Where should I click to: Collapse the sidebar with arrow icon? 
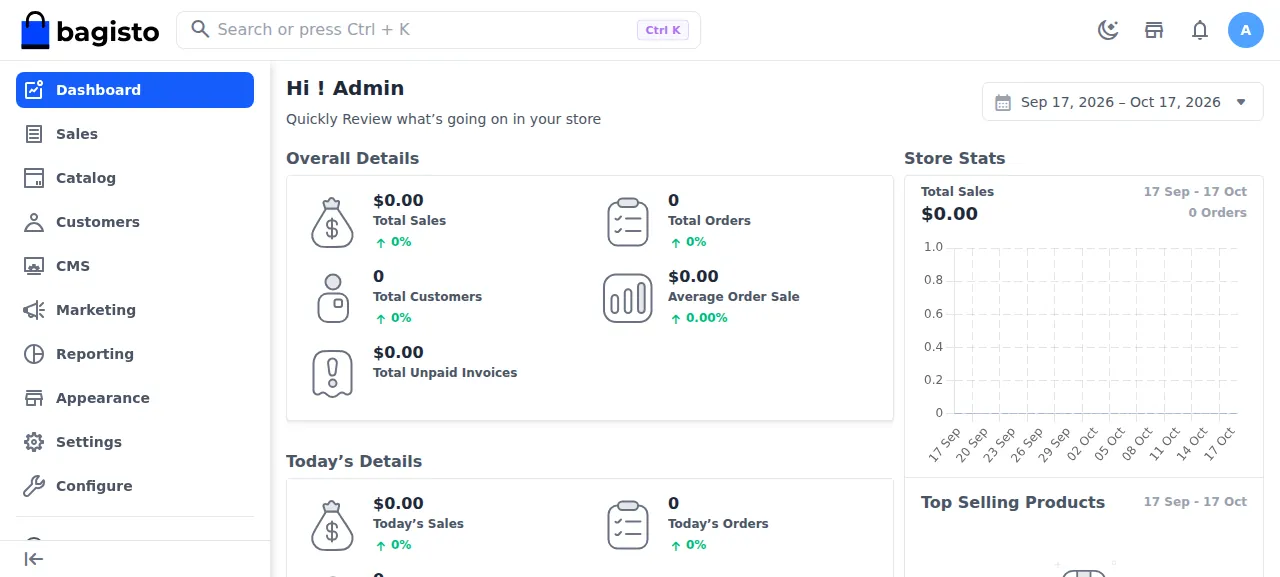coord(34,559)
